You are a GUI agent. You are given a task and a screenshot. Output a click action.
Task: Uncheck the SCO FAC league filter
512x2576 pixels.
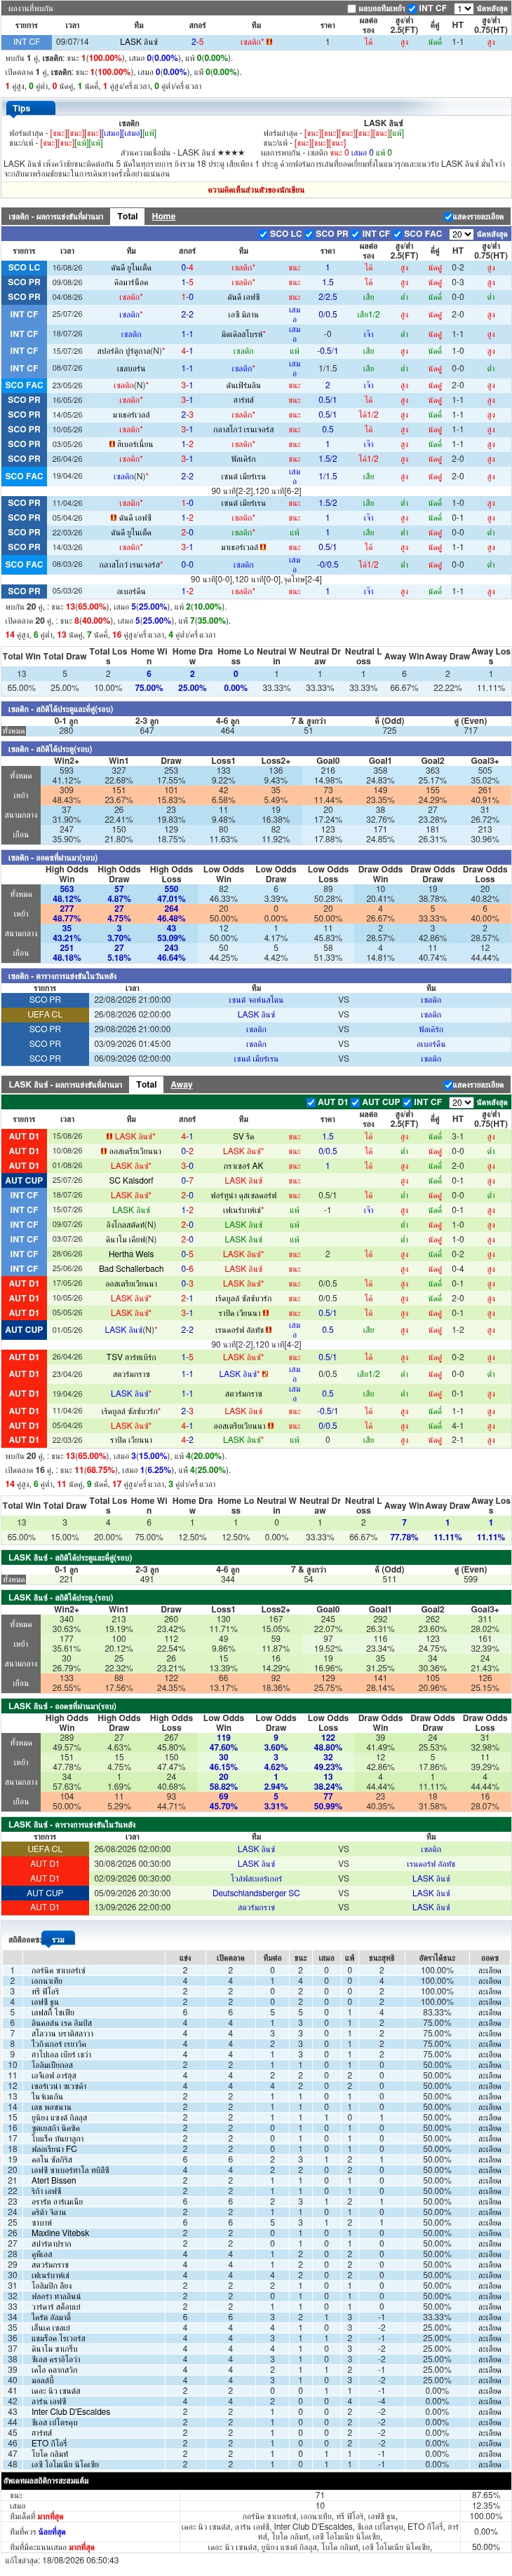coord(398,234)
